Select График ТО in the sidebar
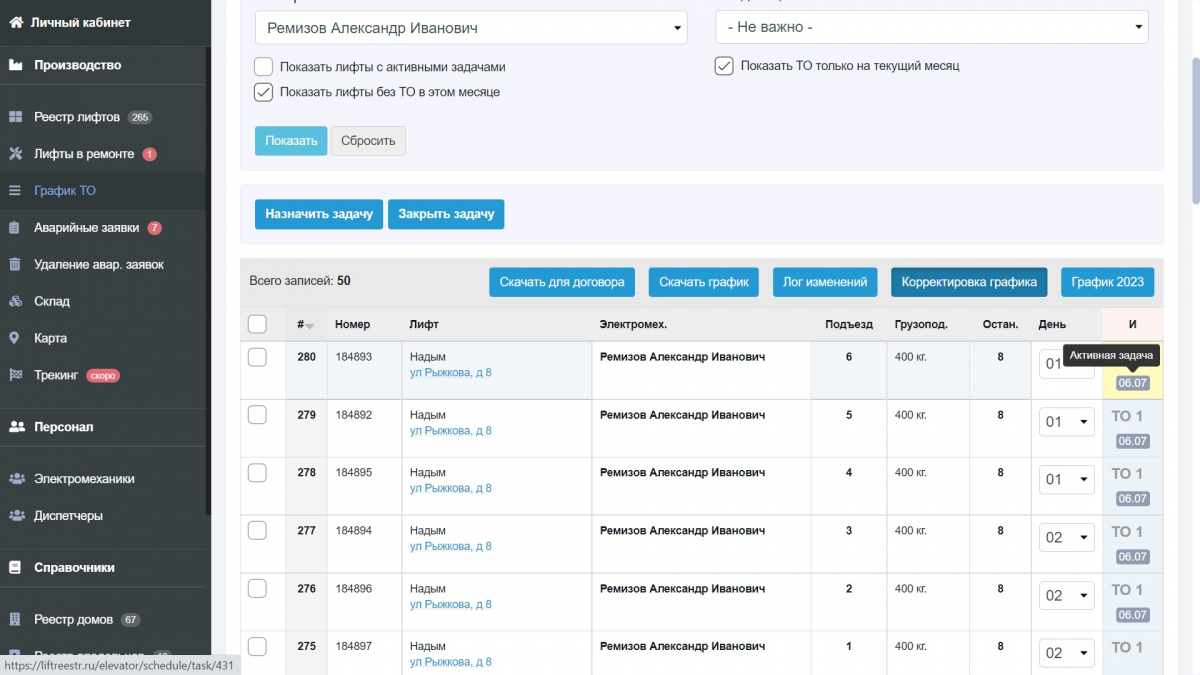Viewport: 1200px width, 675px height. 65,191
